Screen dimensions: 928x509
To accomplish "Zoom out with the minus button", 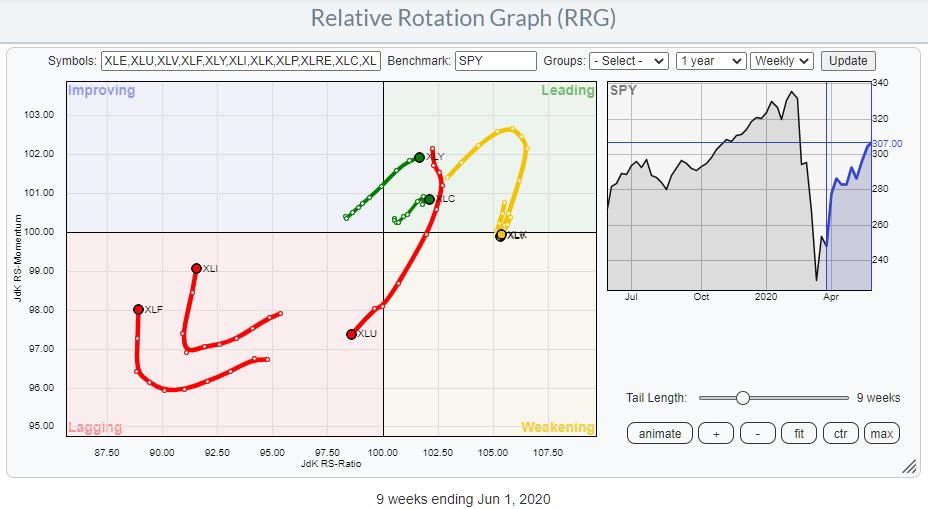I will point(757,433).
